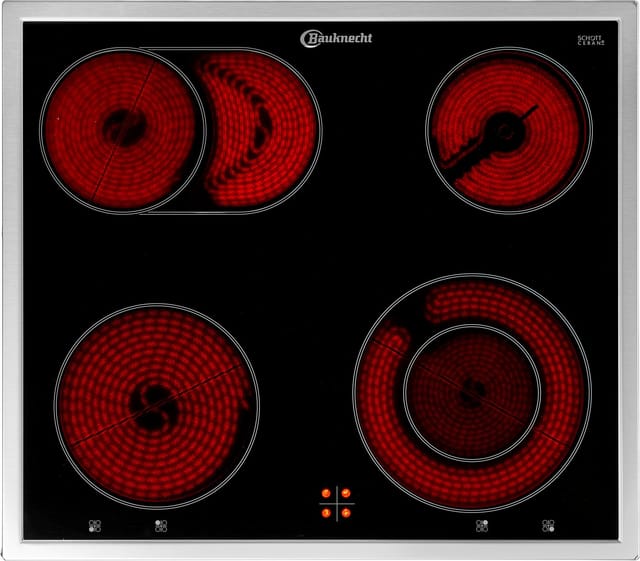Tap the front-left zone indicator icon

pyautogui.click(x=95, y=526)
